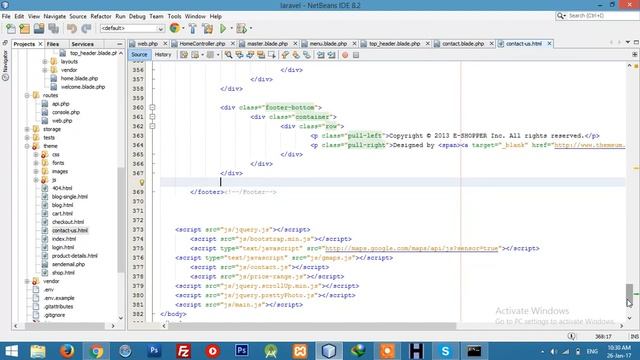Click Find Previous Occurrence editor icon
Image resolution: width=640 pixels, height=360 pixels.
tap(239, 55)
